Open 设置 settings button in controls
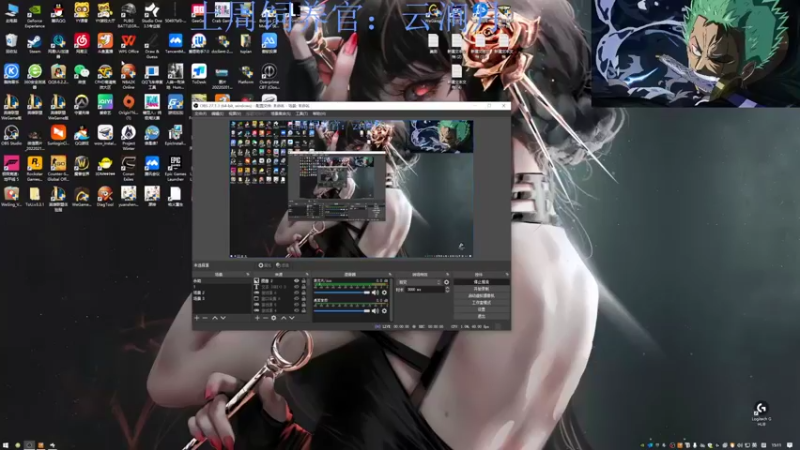 click(481, 310)
